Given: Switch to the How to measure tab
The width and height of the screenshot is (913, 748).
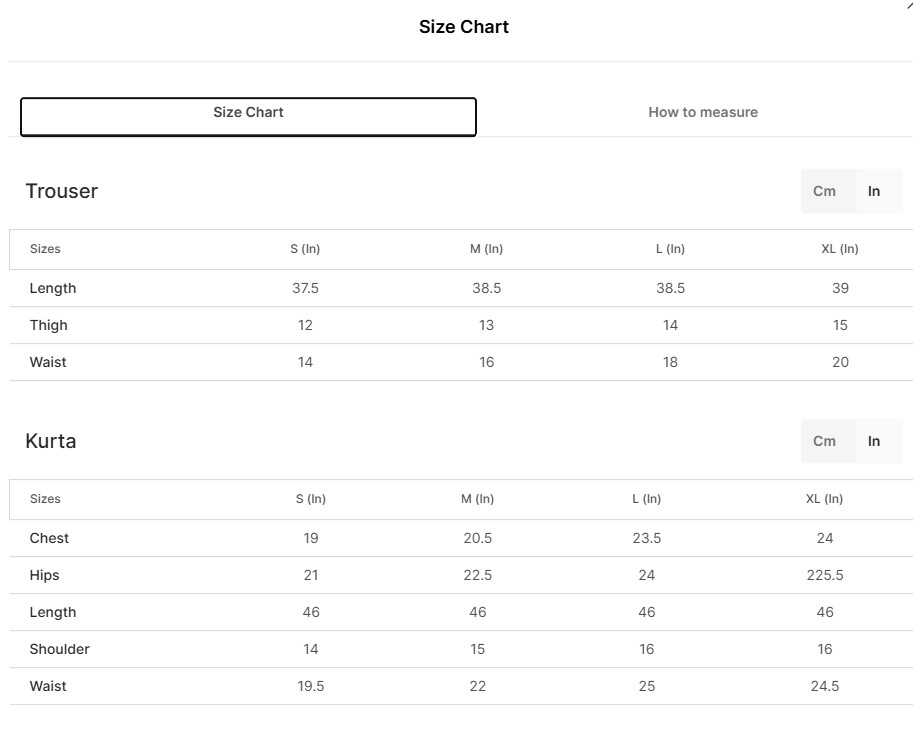Looking at the screenshot, I should coord(702,113).
